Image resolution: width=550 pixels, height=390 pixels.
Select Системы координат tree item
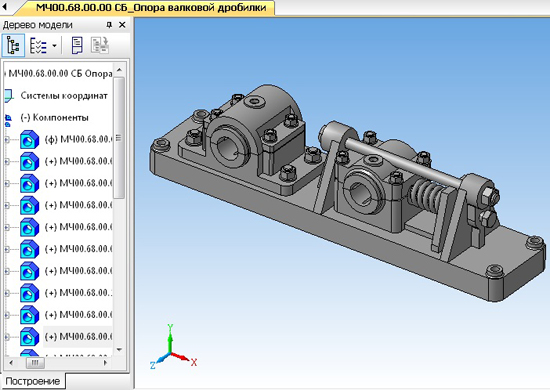pyautogui.click(x=64, y=95)
